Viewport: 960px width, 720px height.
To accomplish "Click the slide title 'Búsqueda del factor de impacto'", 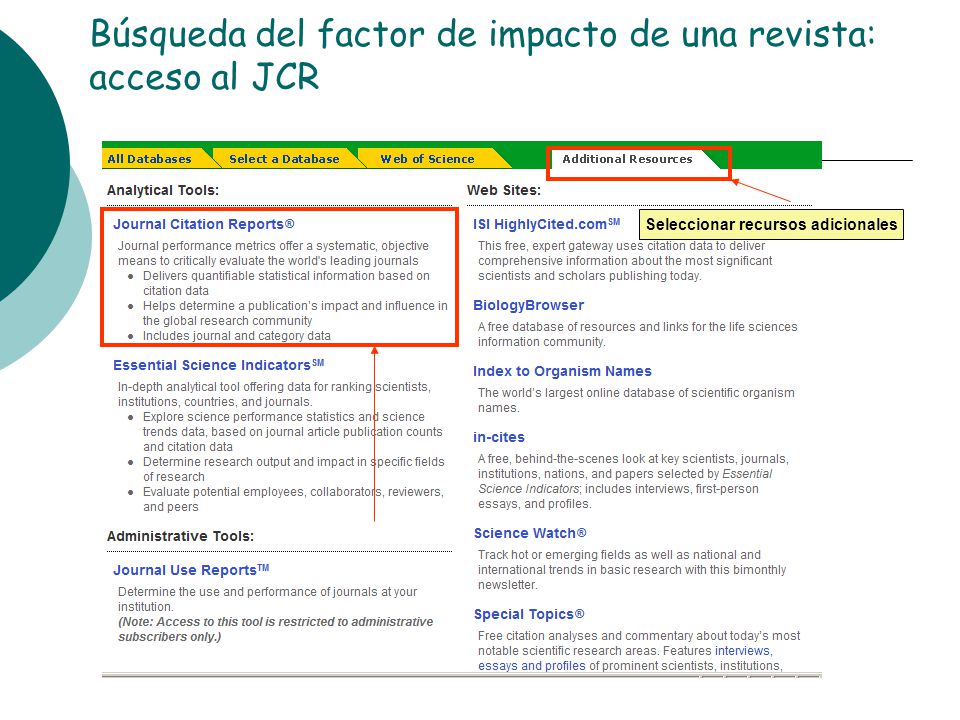I will pyautogui.click(x=482, y=55).
